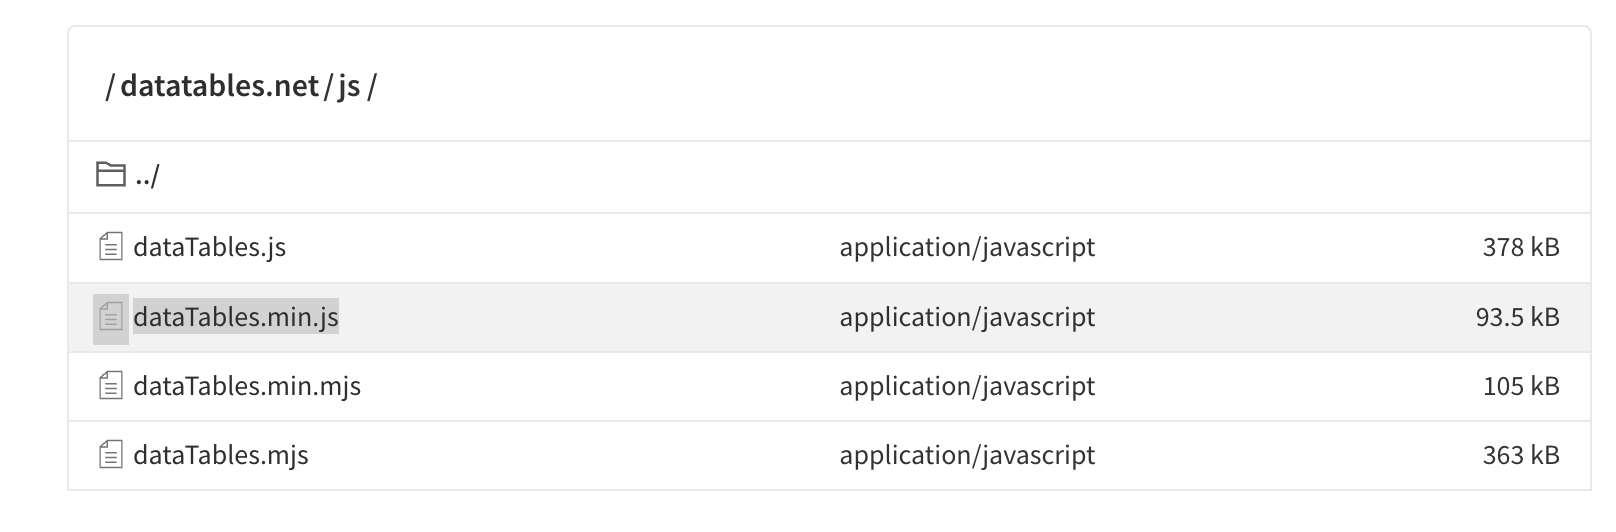1616x532 pixels.
Task: Navigate to datatables.net in breadcrumb path
Action: point(219,86)
